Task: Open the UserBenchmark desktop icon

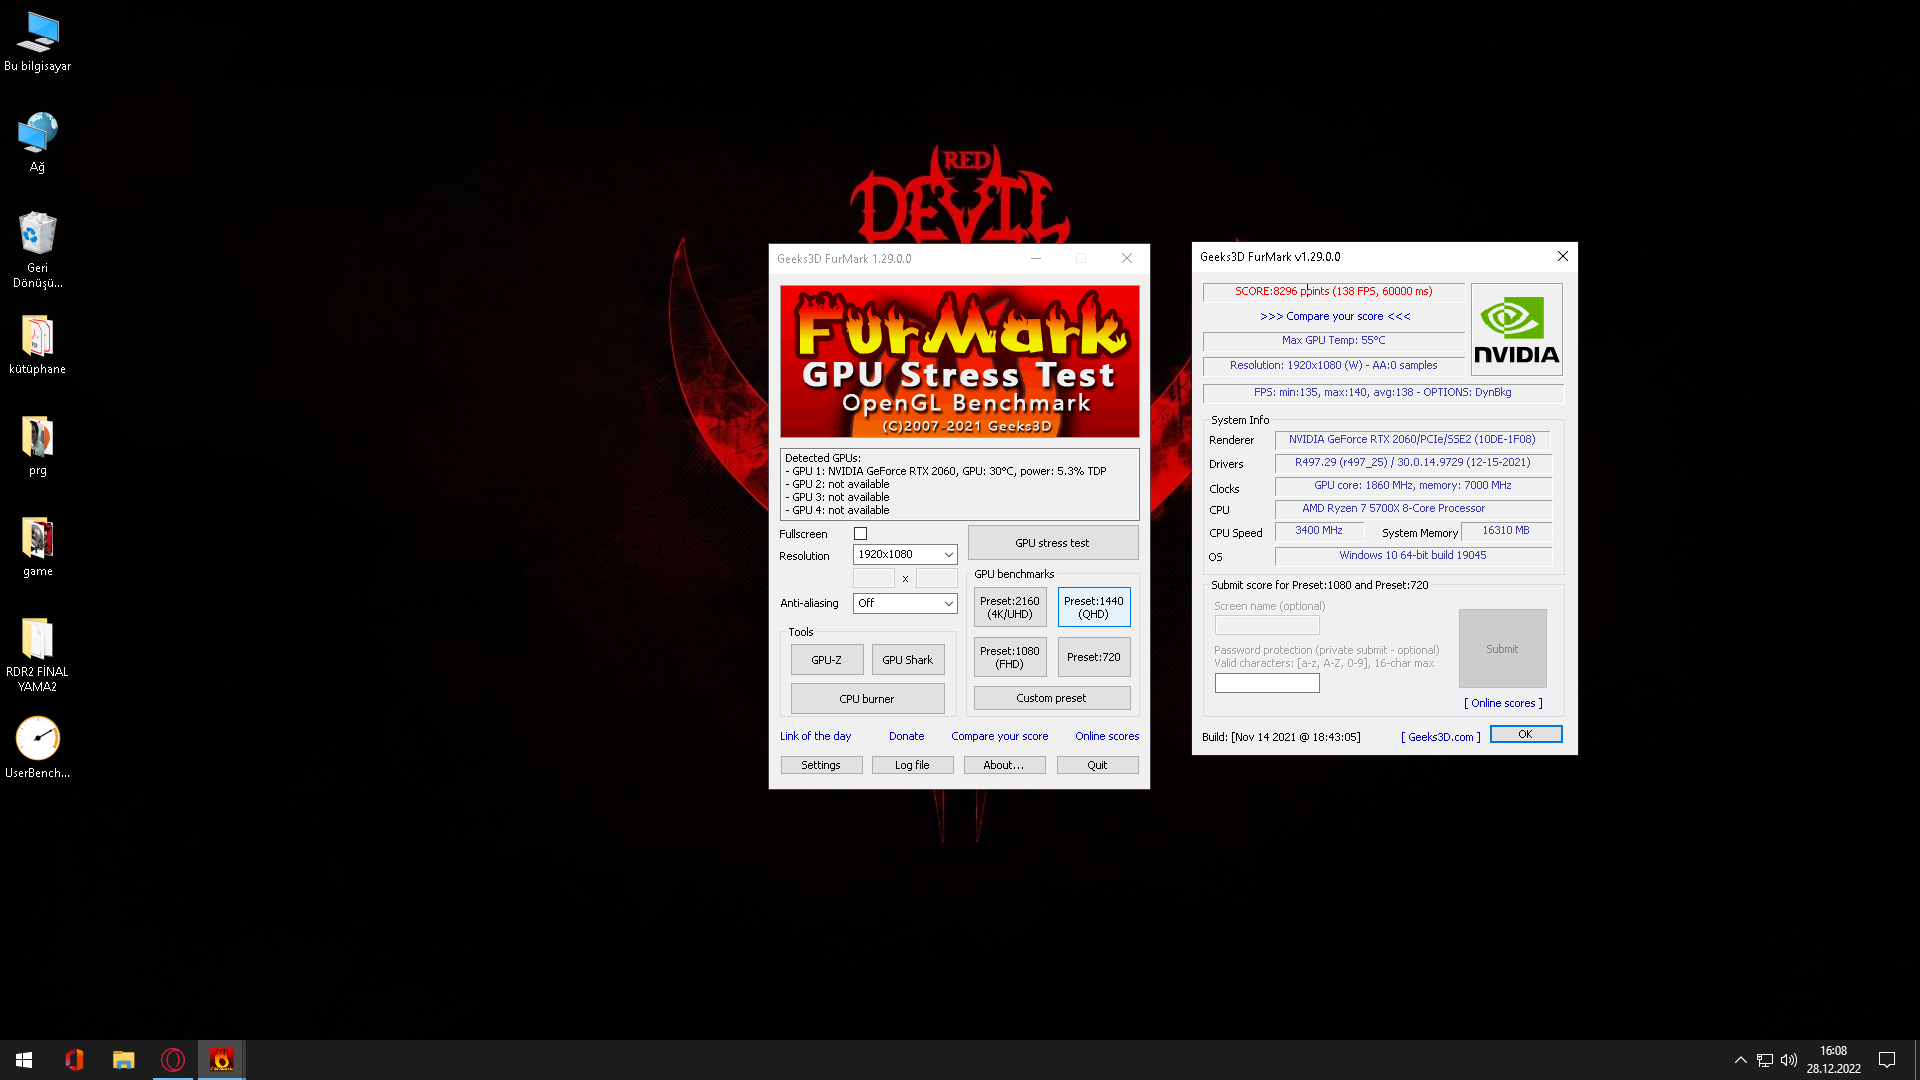Action: 38,740
